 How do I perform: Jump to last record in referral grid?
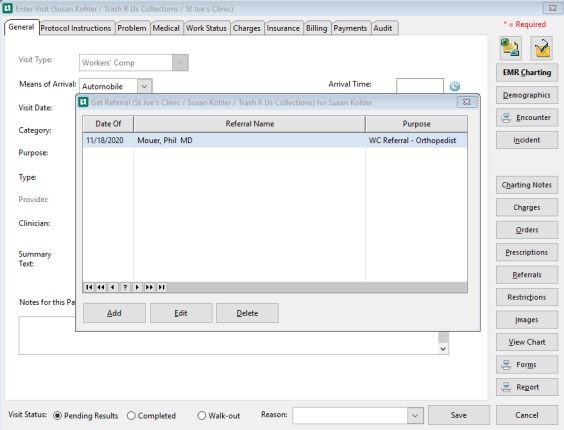click(x=162, y=287)
